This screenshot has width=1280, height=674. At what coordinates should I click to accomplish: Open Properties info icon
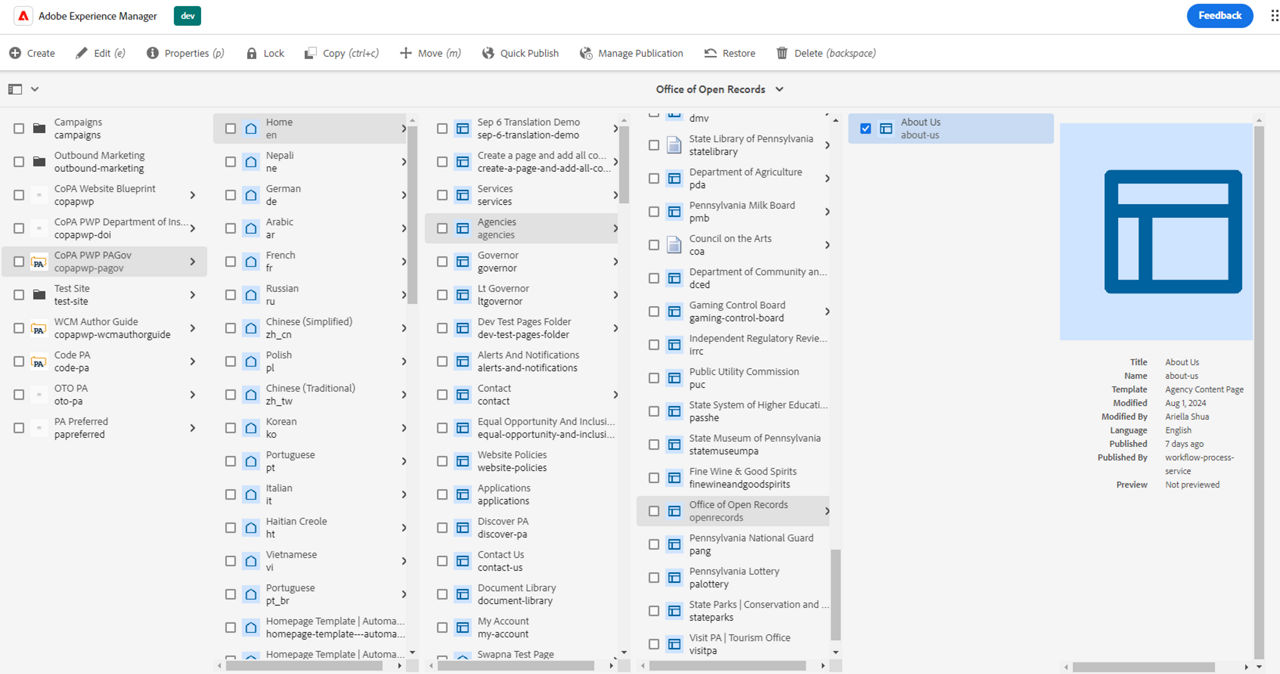coord(153,53)
